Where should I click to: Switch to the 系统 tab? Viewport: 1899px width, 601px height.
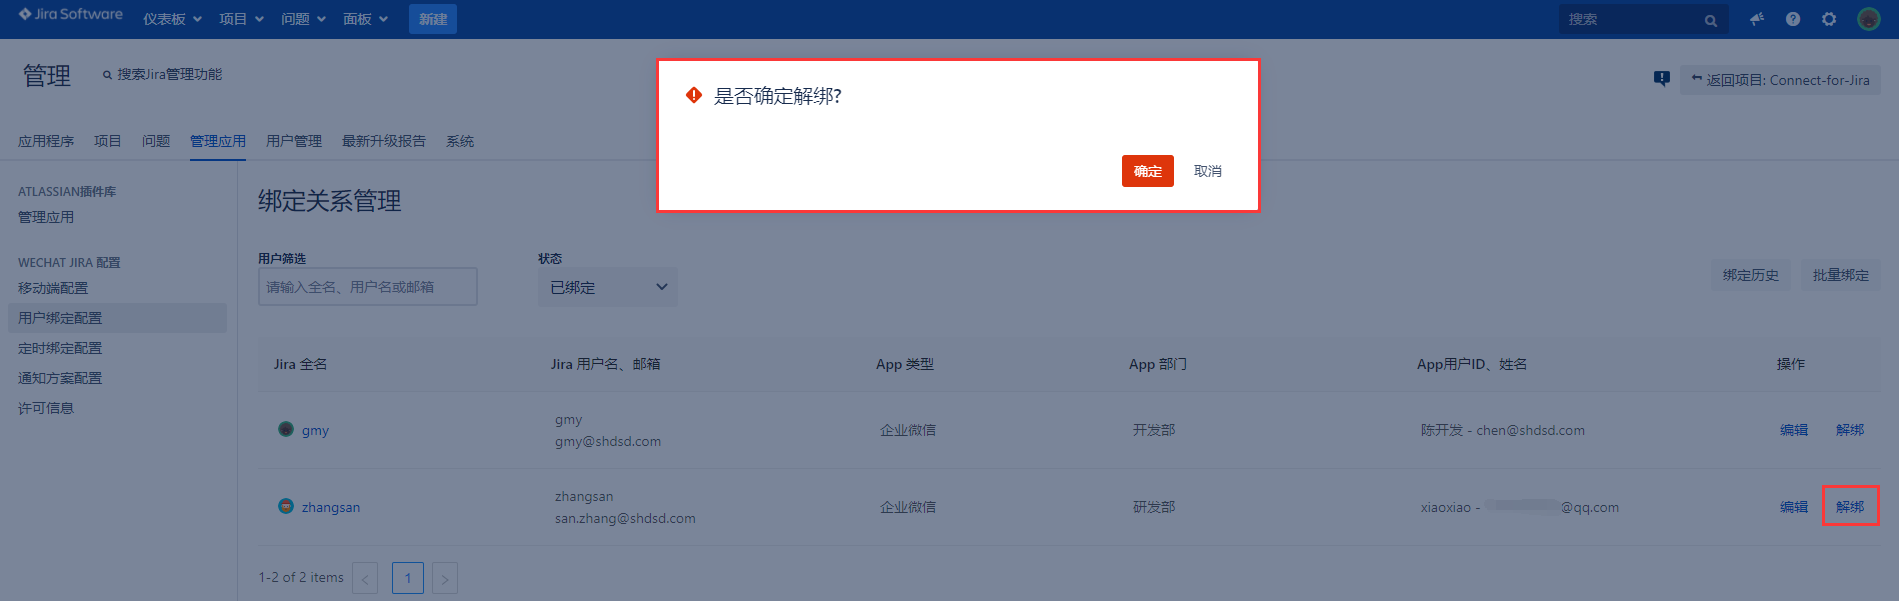coord(460,141)
